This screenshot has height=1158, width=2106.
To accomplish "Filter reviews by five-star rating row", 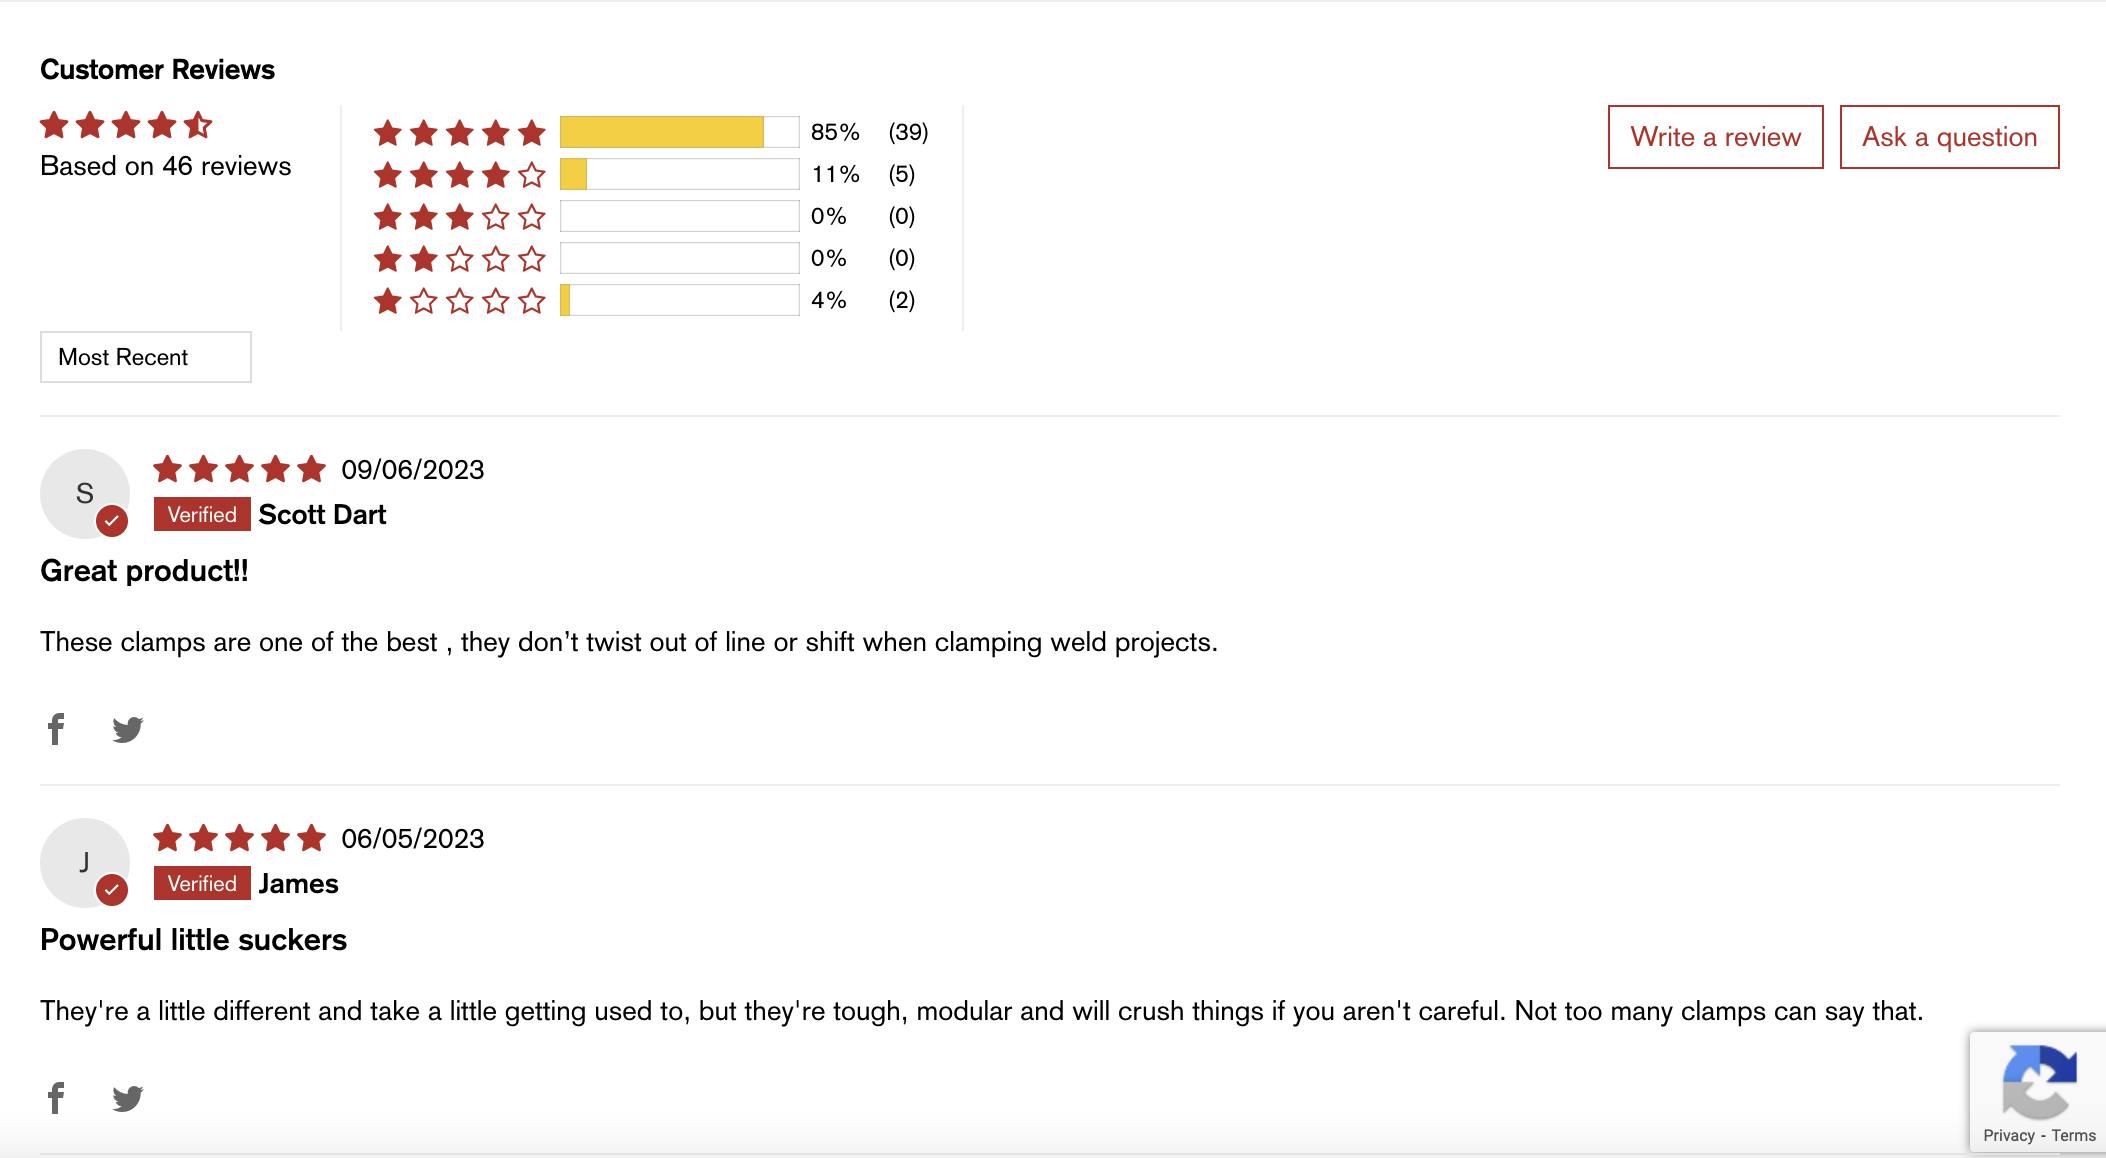I will tap(651, 132).
